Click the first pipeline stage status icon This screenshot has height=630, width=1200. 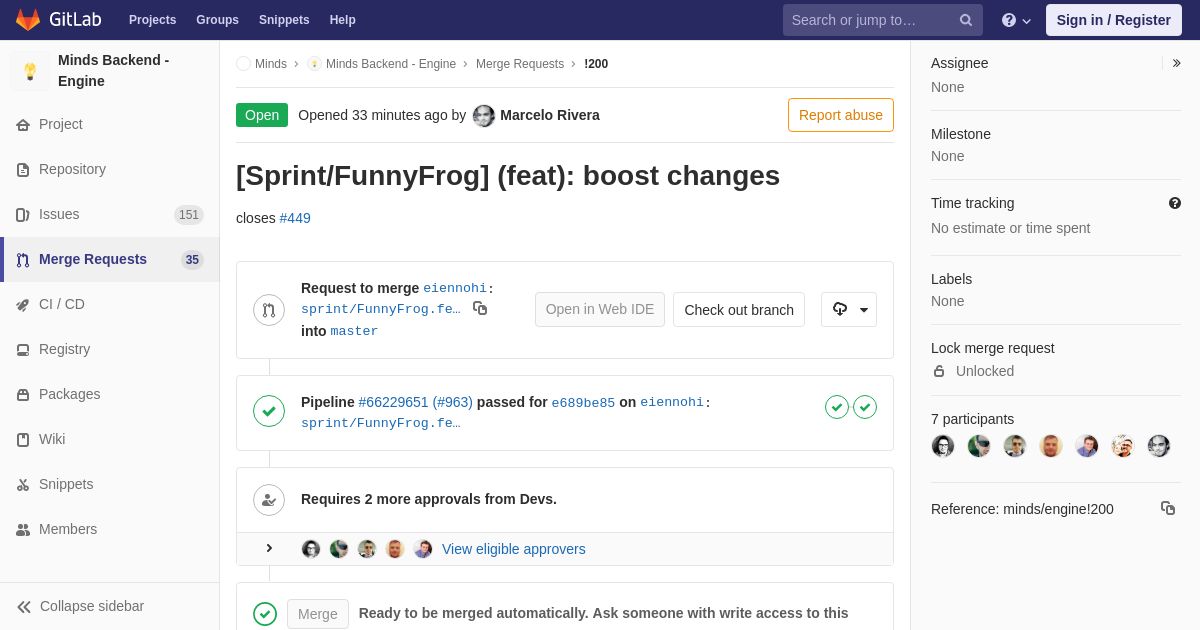(x=837, y=407)
